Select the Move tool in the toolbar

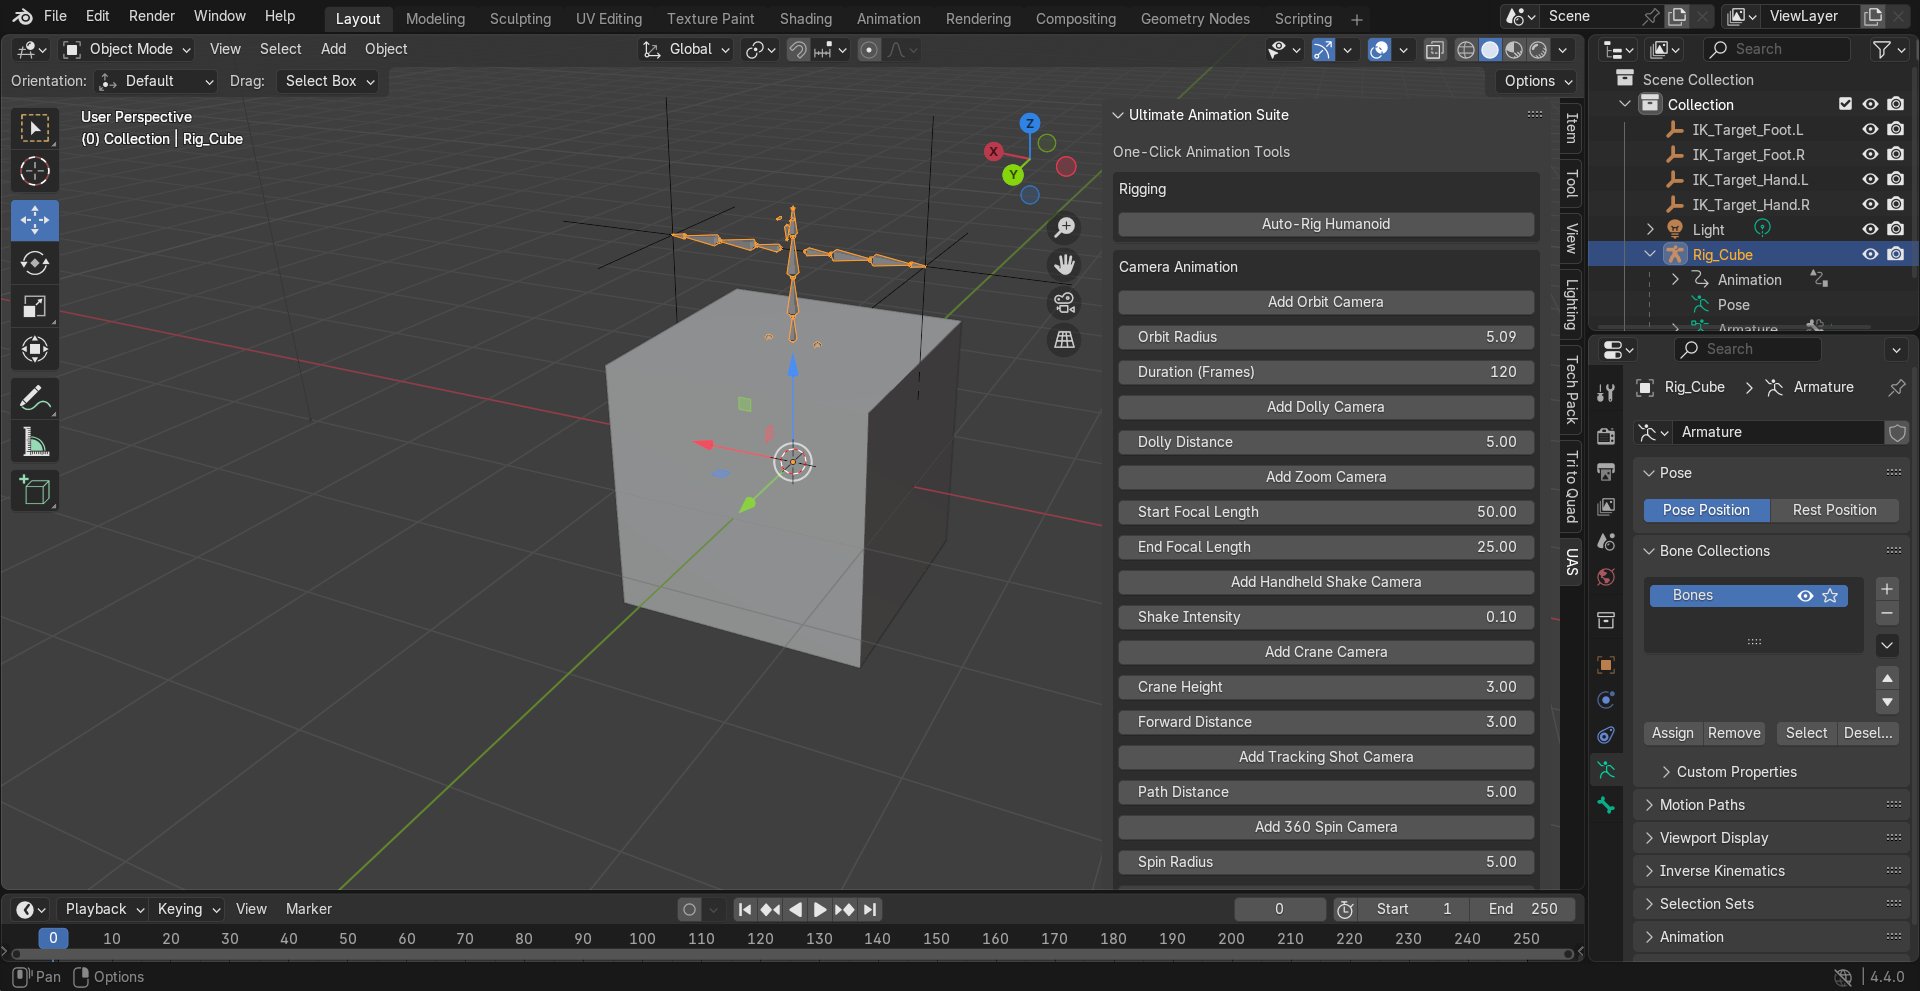click(35, 220)
